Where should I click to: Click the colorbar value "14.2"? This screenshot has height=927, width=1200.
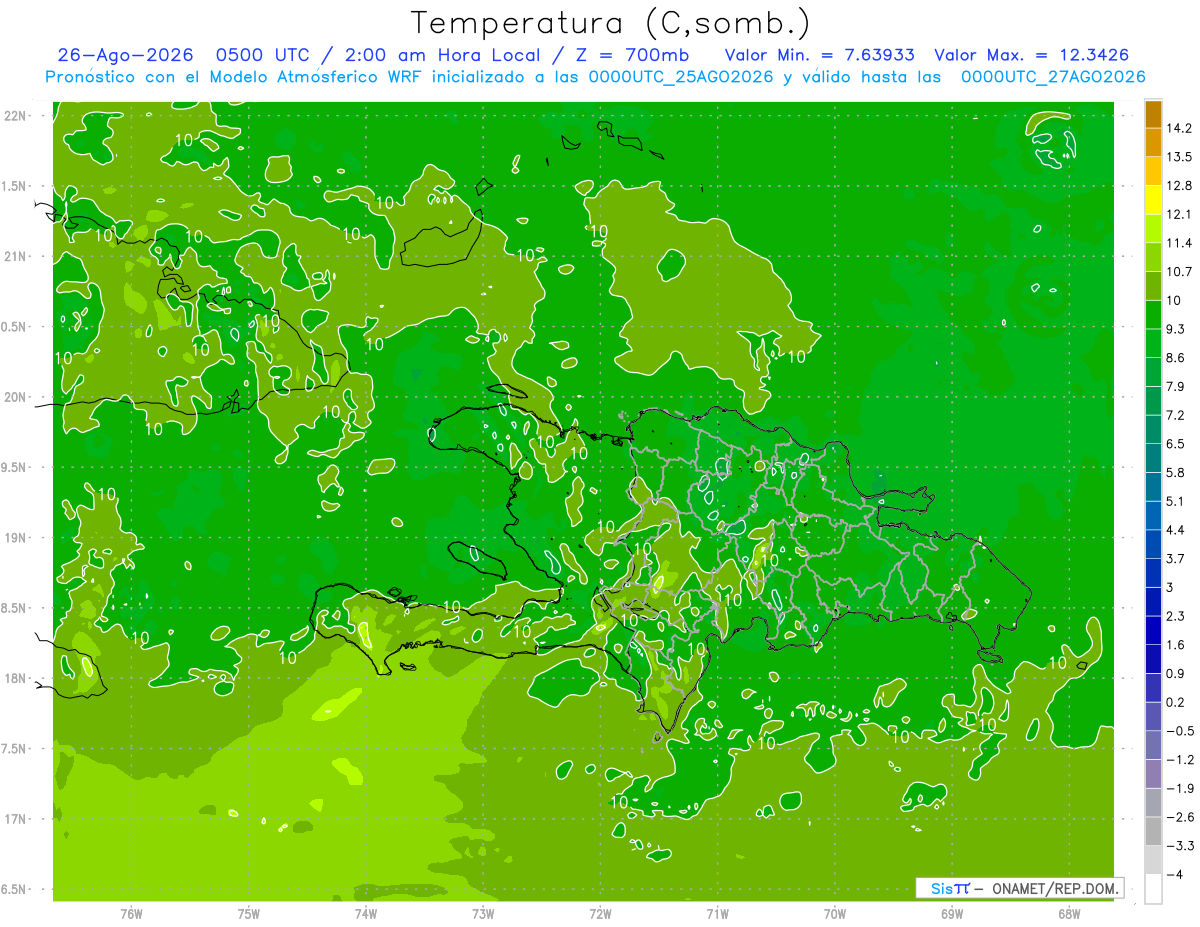1180,129
